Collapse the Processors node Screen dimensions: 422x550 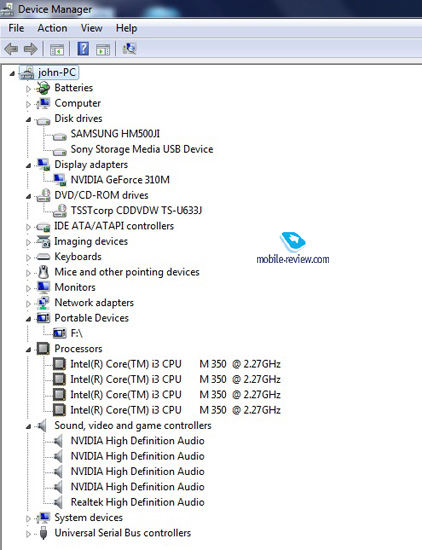coord(28,350)
